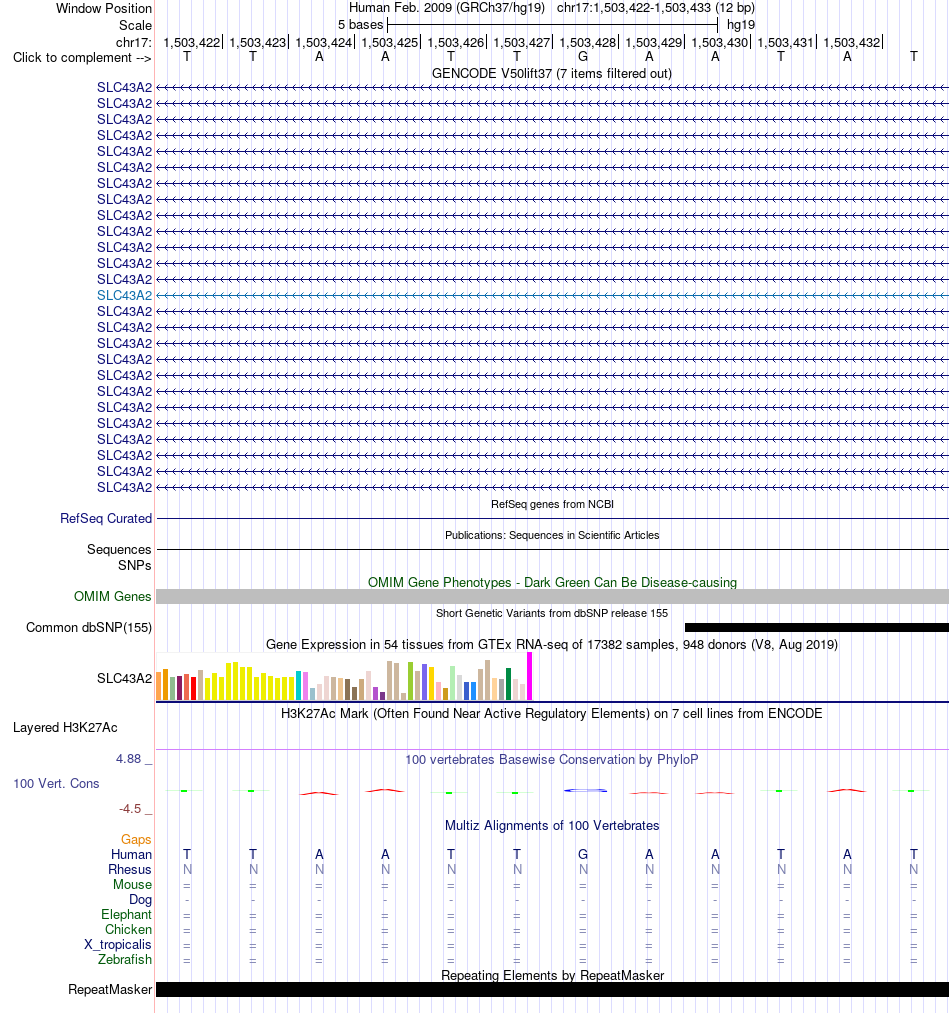
Task: Click the 'Elephant' alignment row label
Action: point(126,914)
